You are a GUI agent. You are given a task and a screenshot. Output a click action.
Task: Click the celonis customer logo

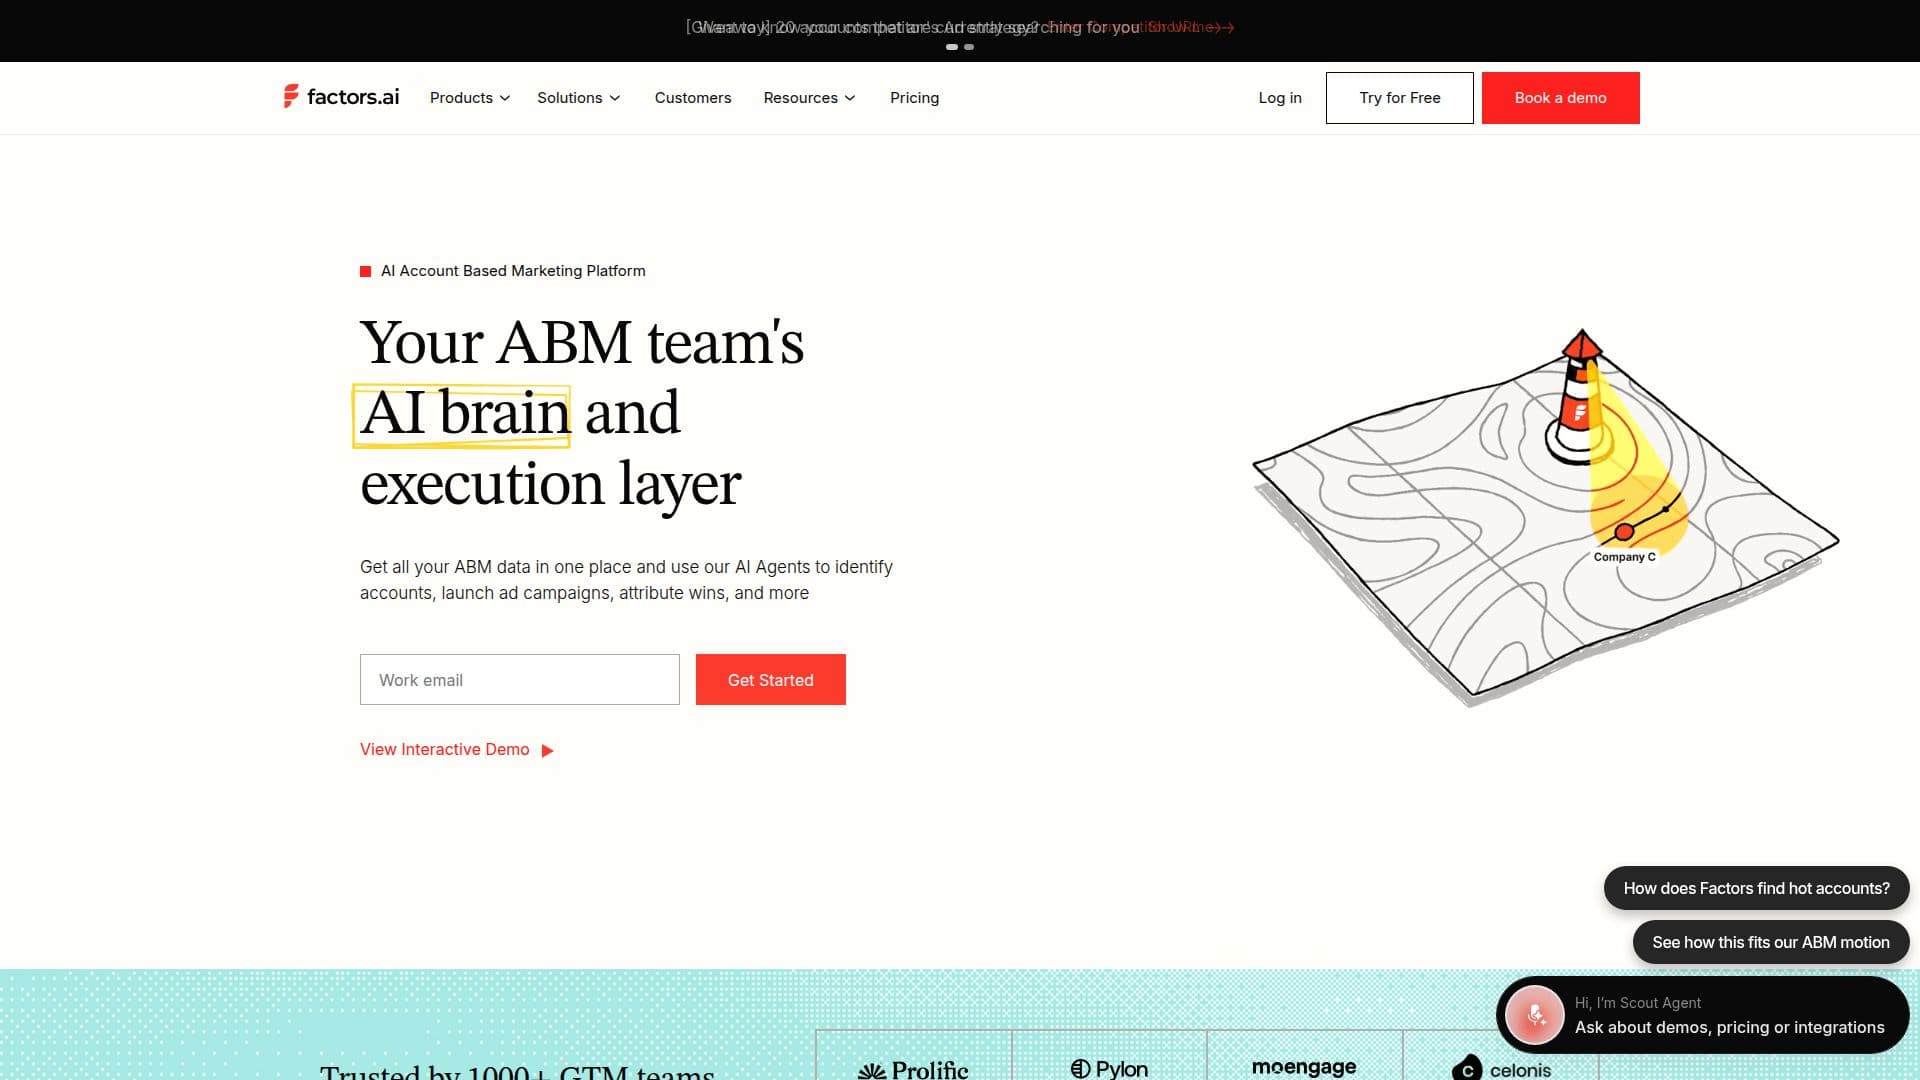click(1502, 1068)
